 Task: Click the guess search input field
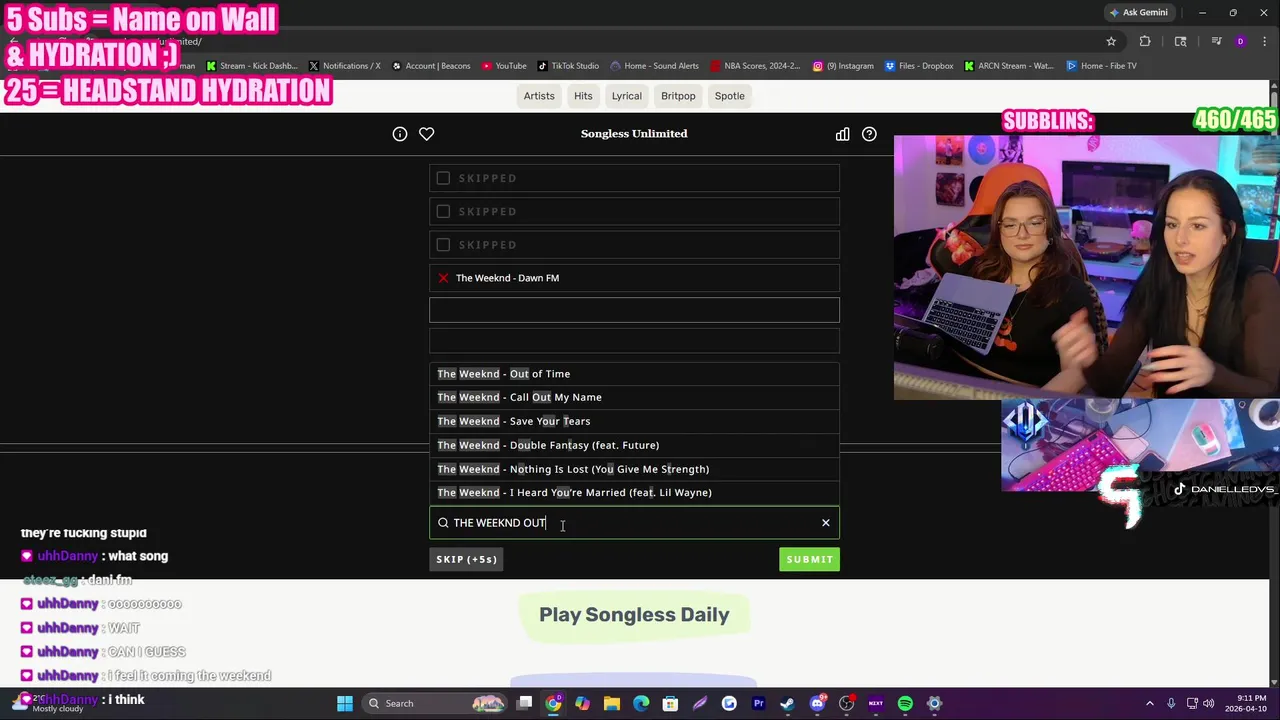pos(634,523)
